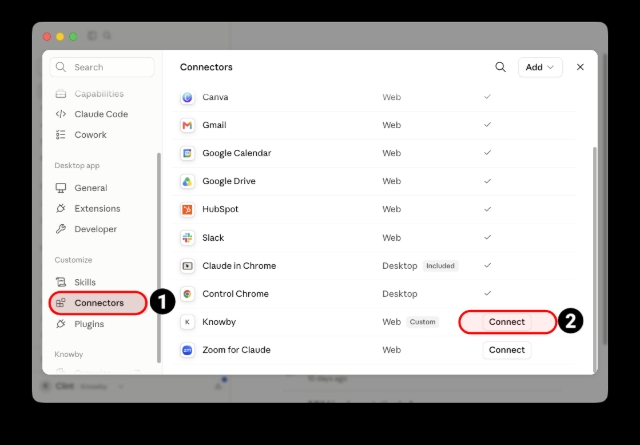The width and height of the screenshot is (640, 445).
Task: Click the Gmail connected checkmark
Action: pos(487,125)
